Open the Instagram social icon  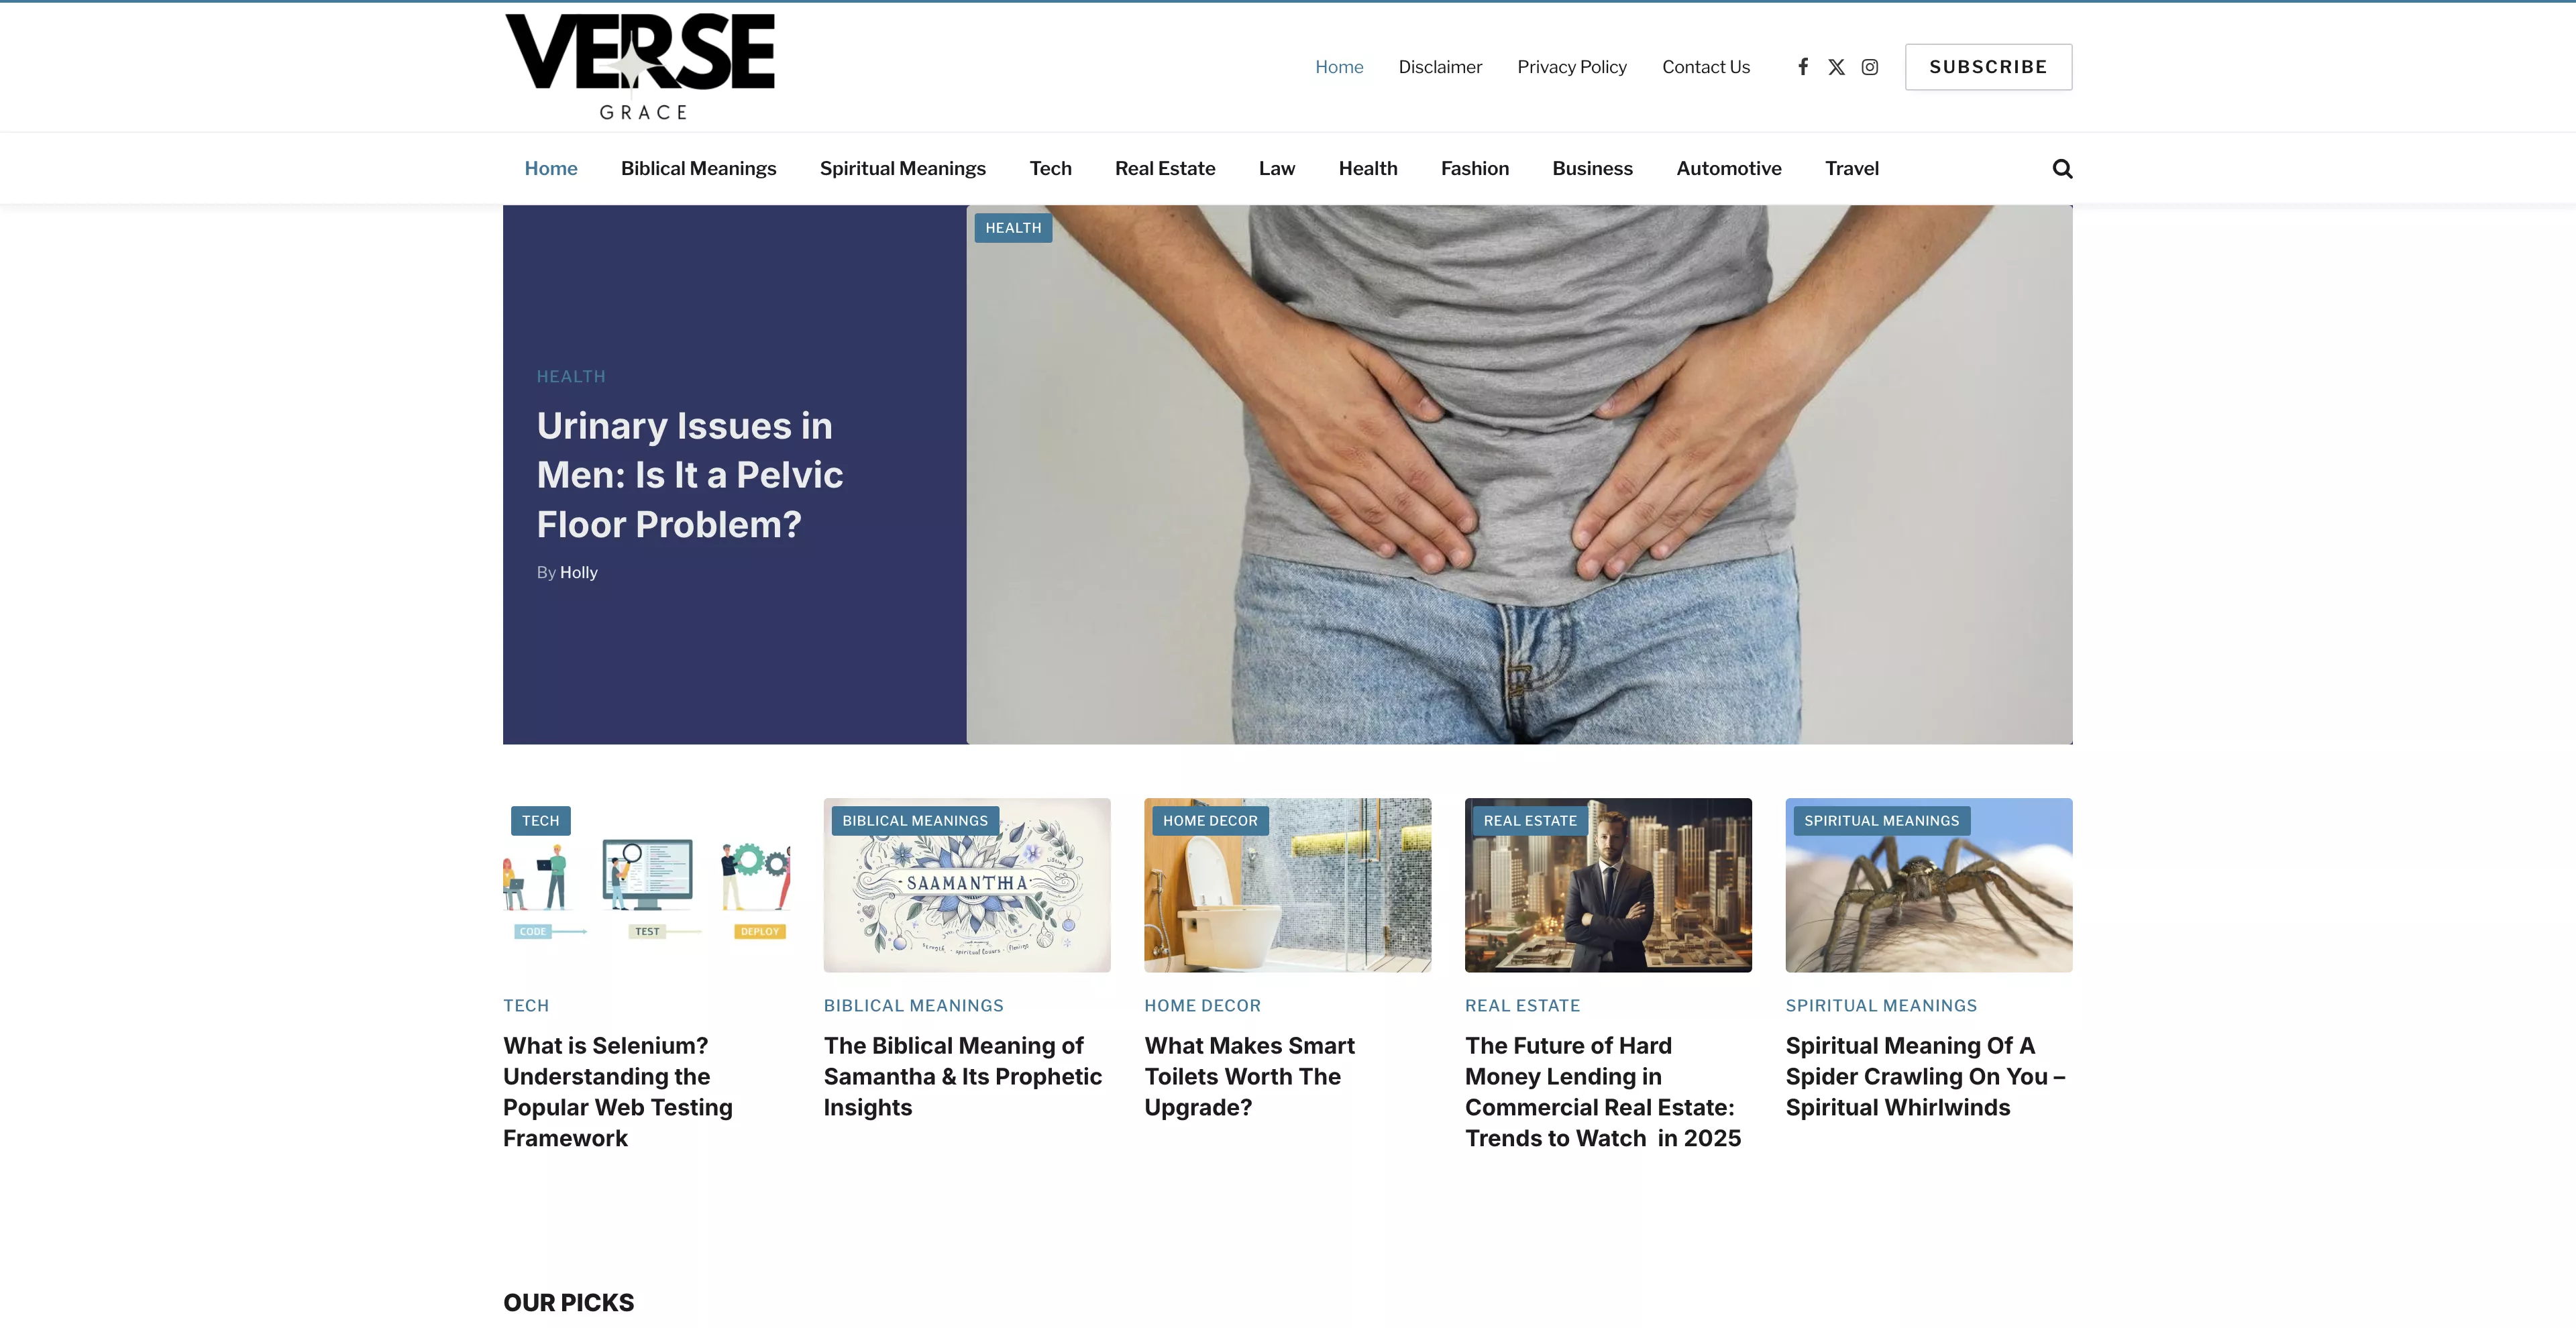1870,67
